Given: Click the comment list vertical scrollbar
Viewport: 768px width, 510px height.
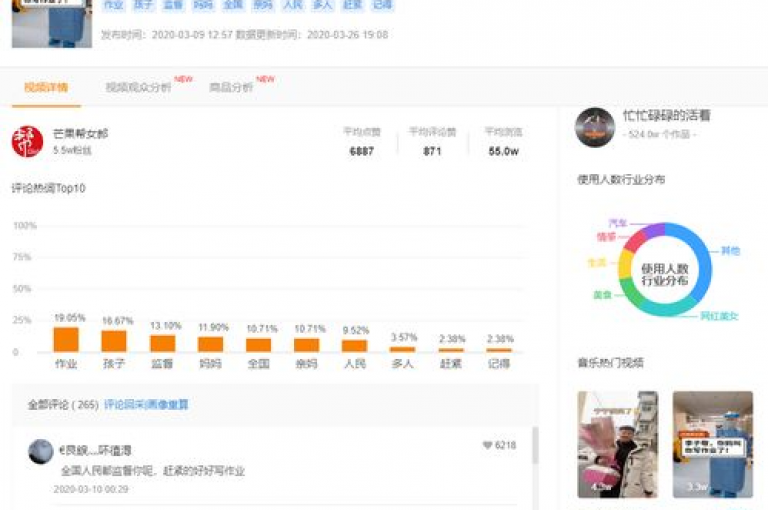Looking at the screenshot, I should [535, 445].
